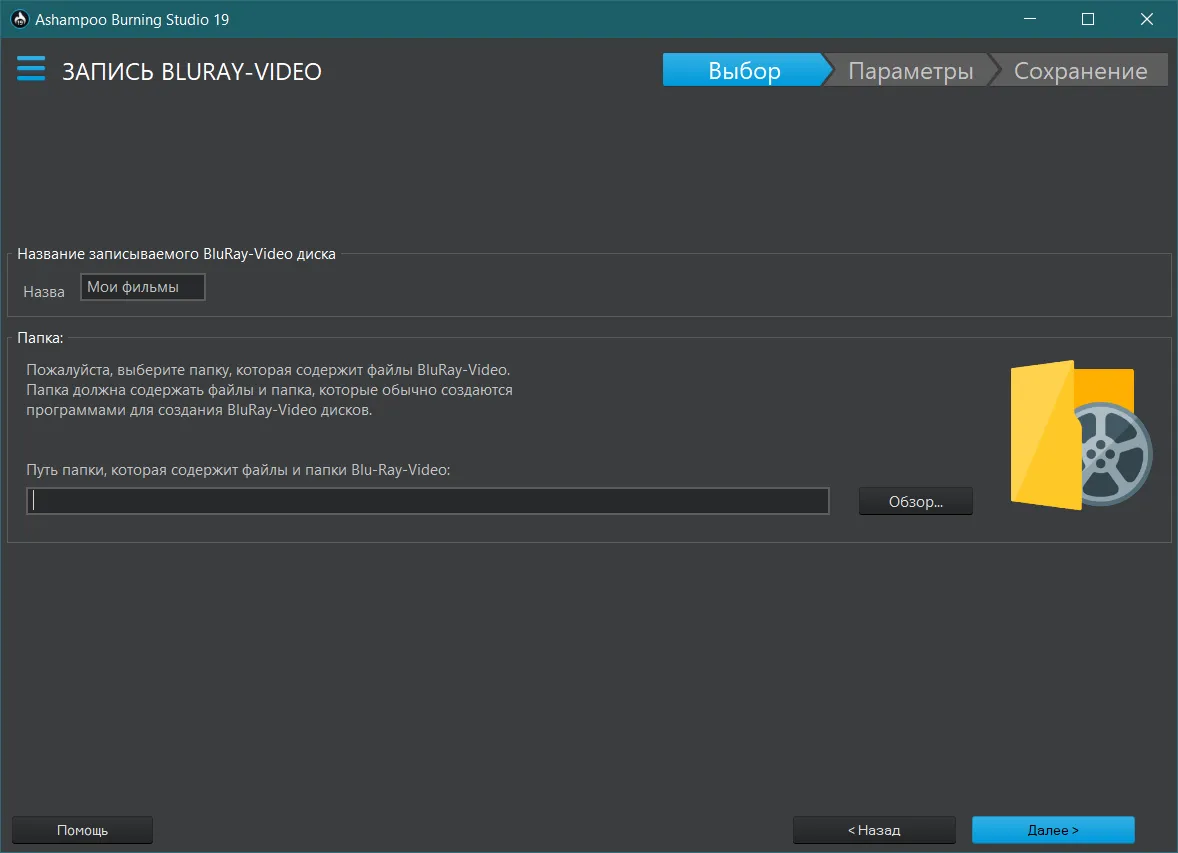Click label Путь папки, которая содержит файлы

[x=238, y=470]
